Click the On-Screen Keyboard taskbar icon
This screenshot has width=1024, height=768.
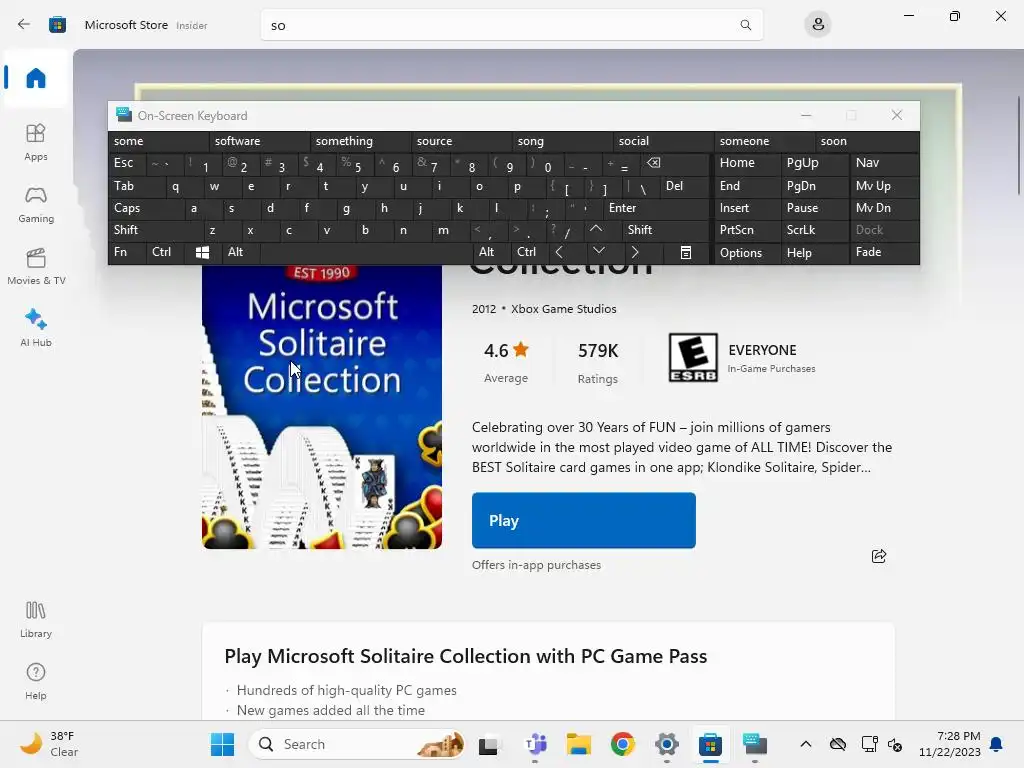(754, 744)
